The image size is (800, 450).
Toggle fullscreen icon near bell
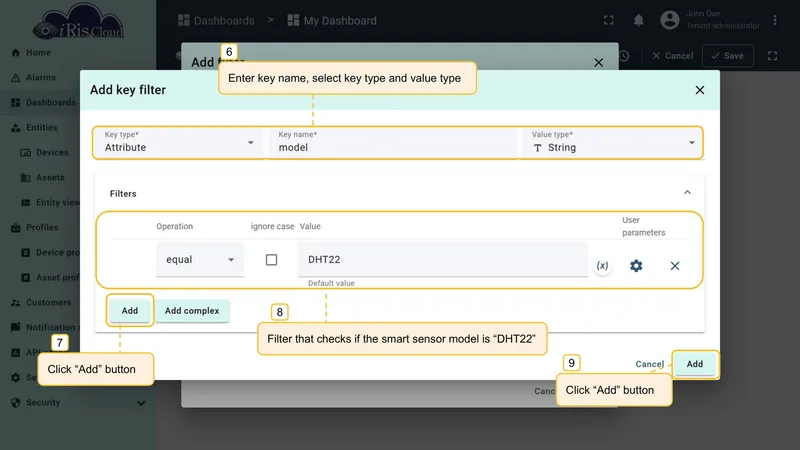tap(609, 20)
